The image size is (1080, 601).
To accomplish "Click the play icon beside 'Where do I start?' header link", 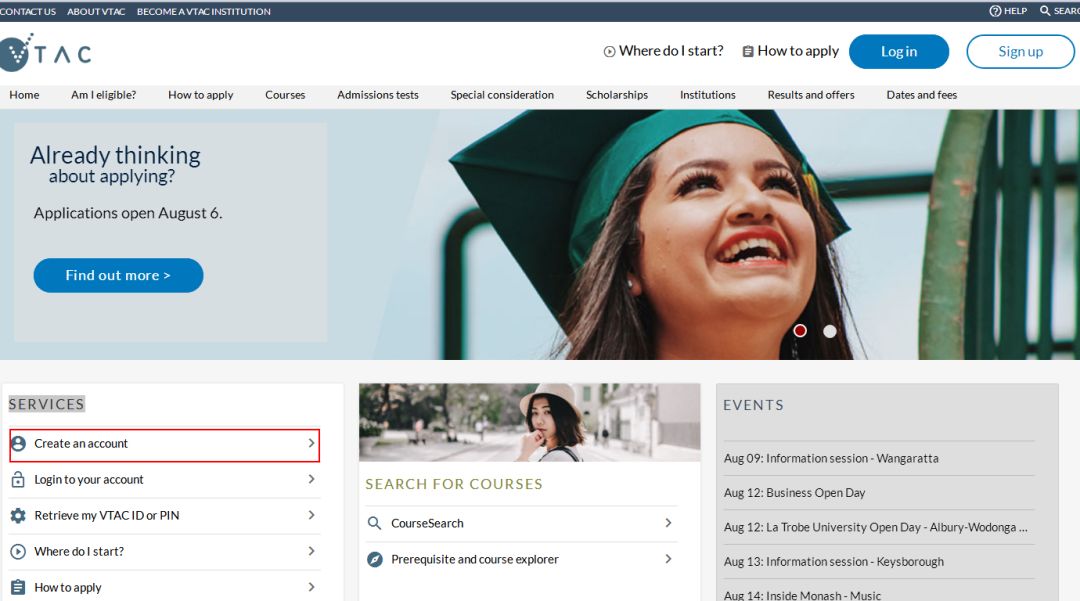I will [609, 52].
